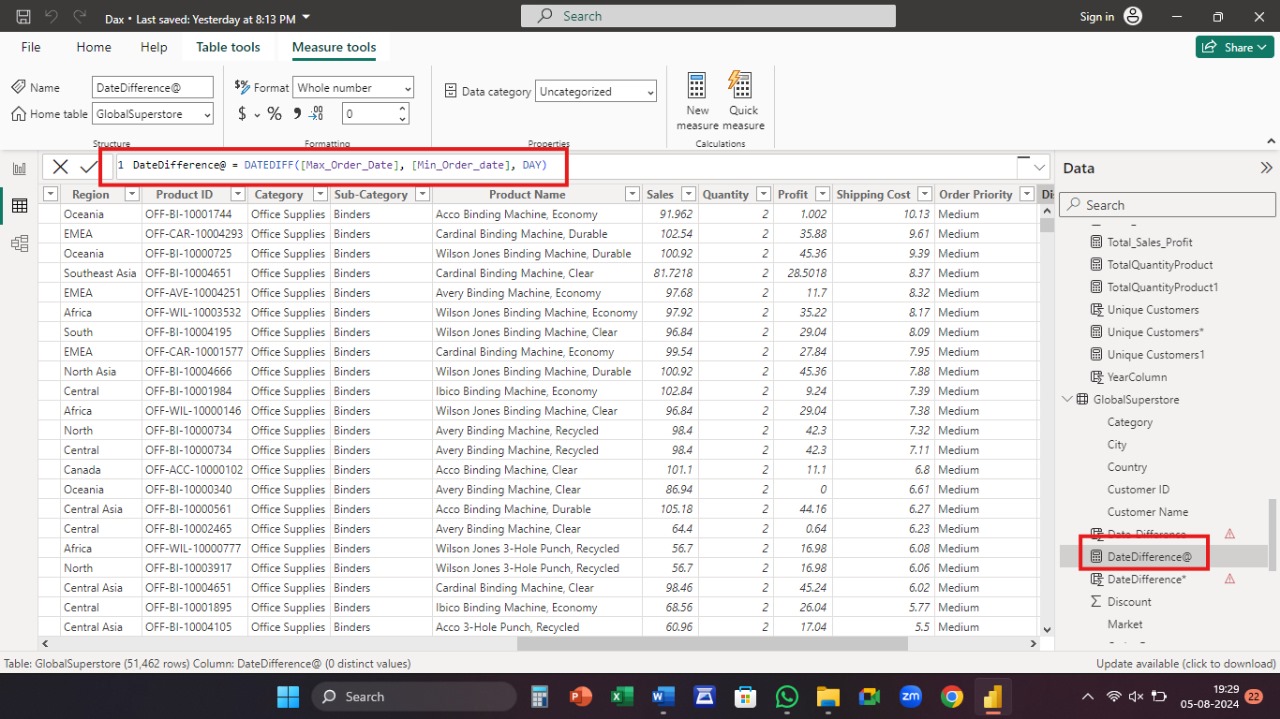Open the Home table GlobalSuperstore dropdown
This screenshot has height=719, width=1280.
pyautogui.click(x=153, y=114)
